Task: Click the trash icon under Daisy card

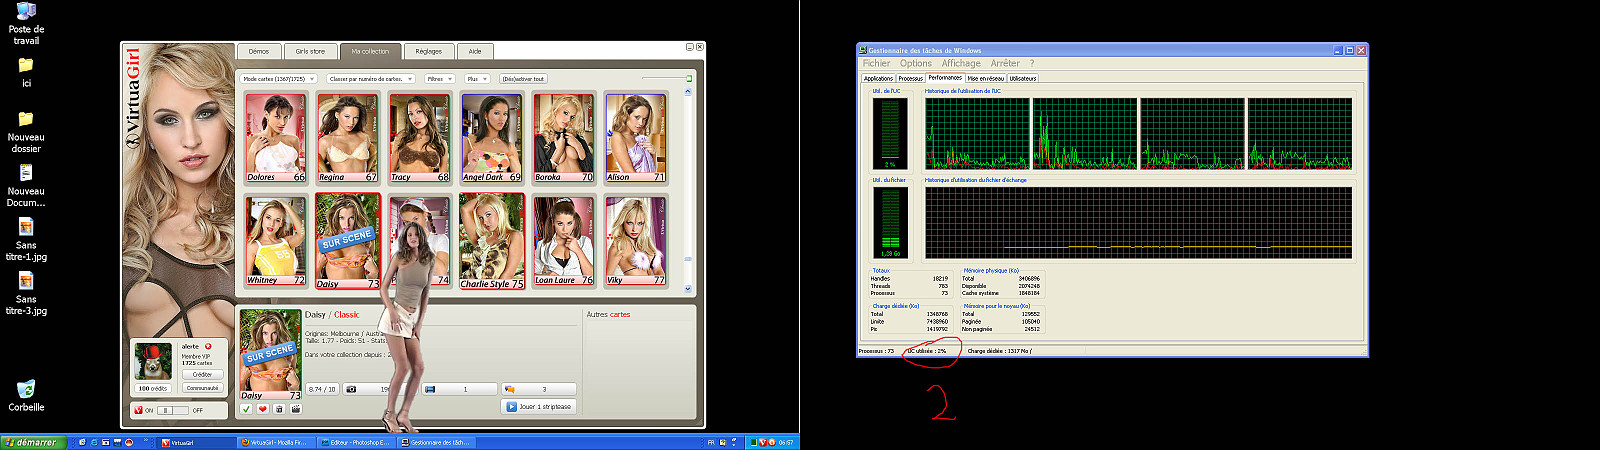Action: click(279, 409)
